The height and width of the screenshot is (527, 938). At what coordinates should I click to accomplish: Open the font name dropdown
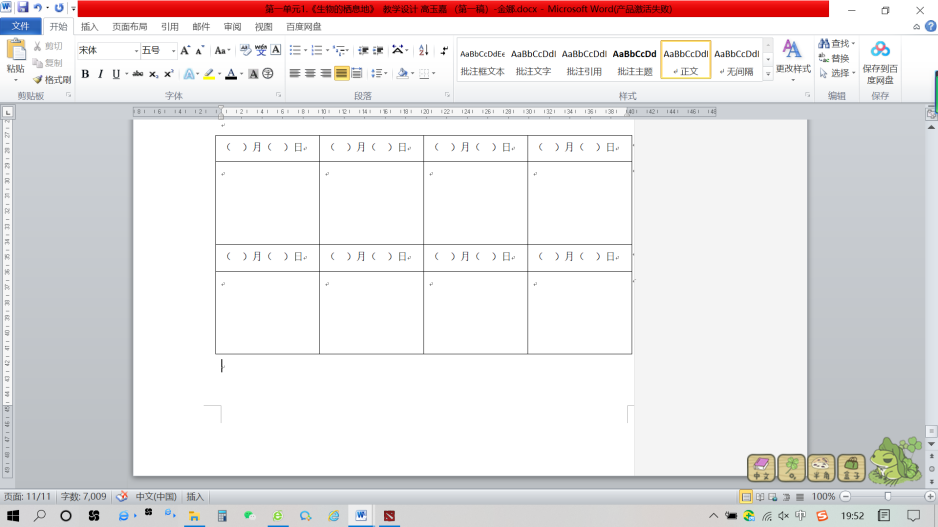tap(136, 51)
